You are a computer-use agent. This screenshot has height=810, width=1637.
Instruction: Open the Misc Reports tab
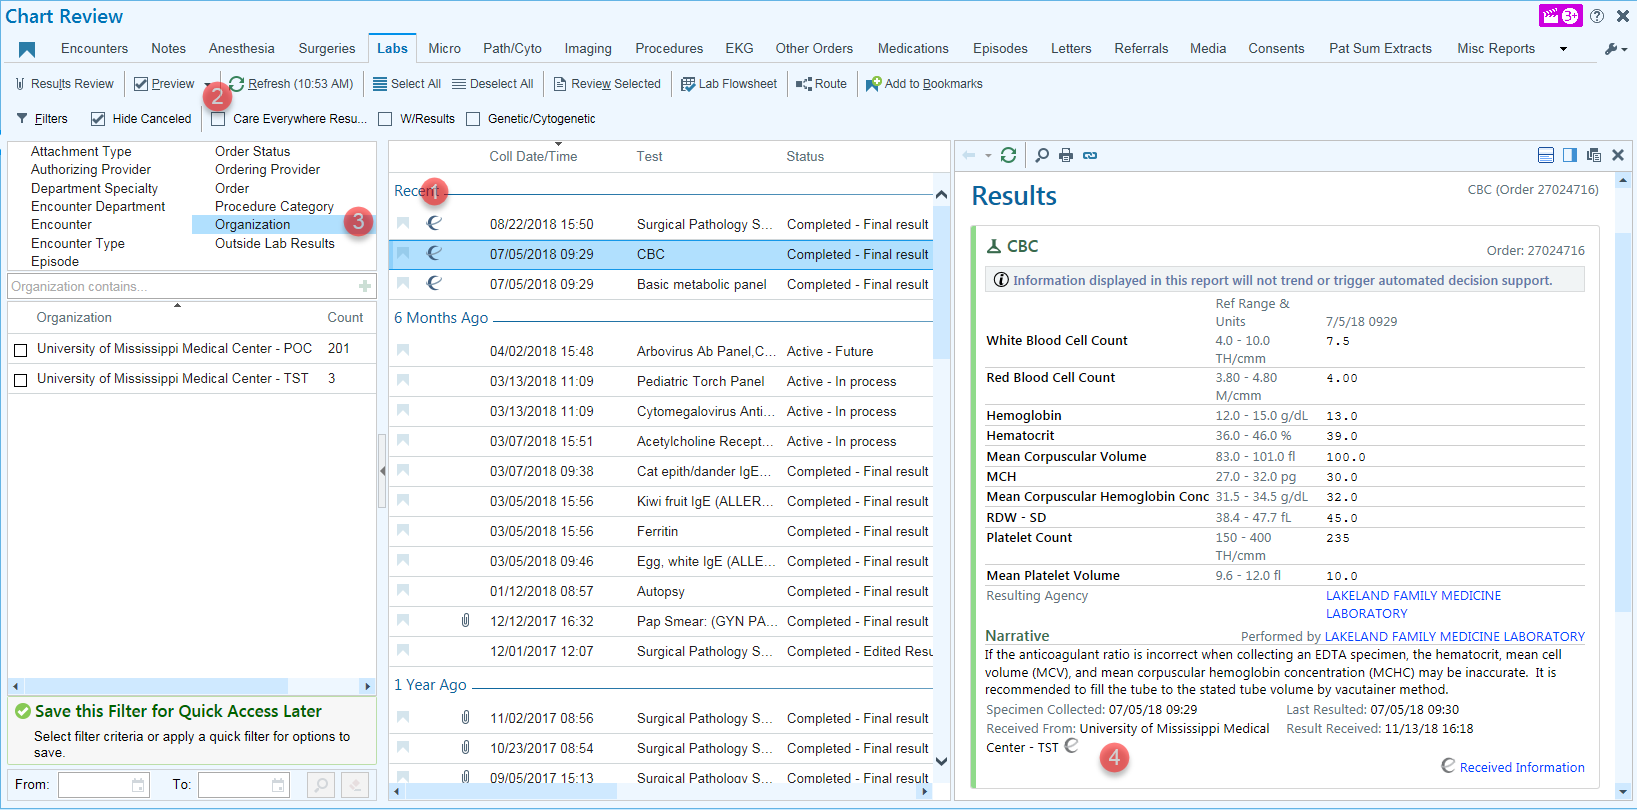point(1496,48)
